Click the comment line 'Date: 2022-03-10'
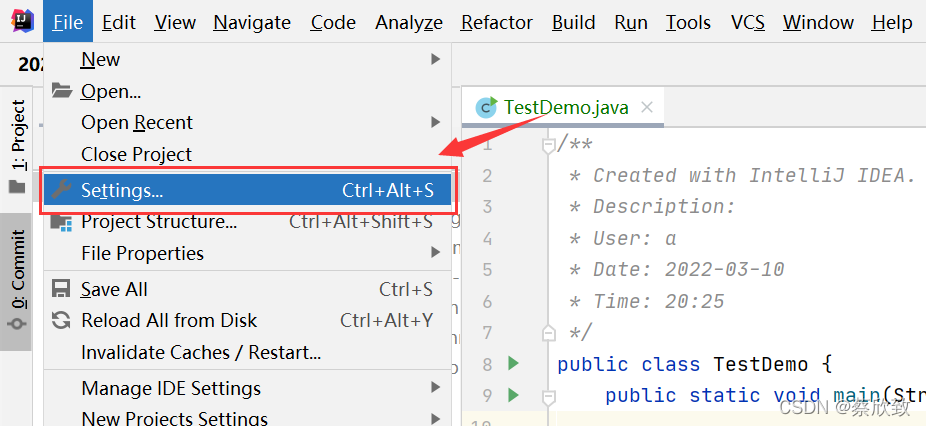The image size is (926, 426). click(x=689, y=269)
